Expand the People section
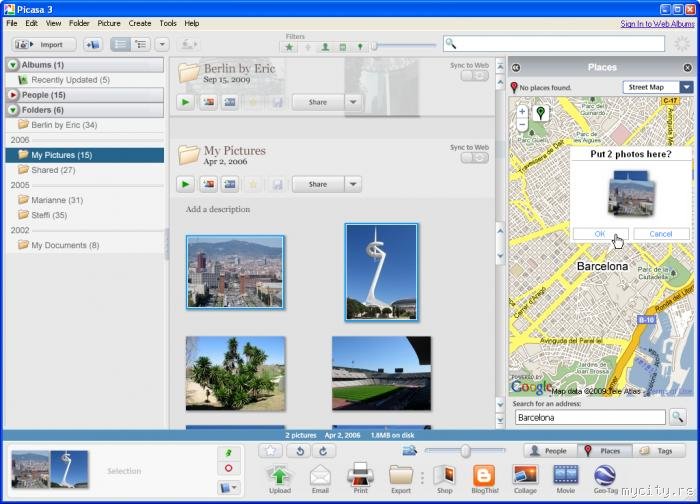Viewport: 700px width, 504px height. tap(12, 95)
